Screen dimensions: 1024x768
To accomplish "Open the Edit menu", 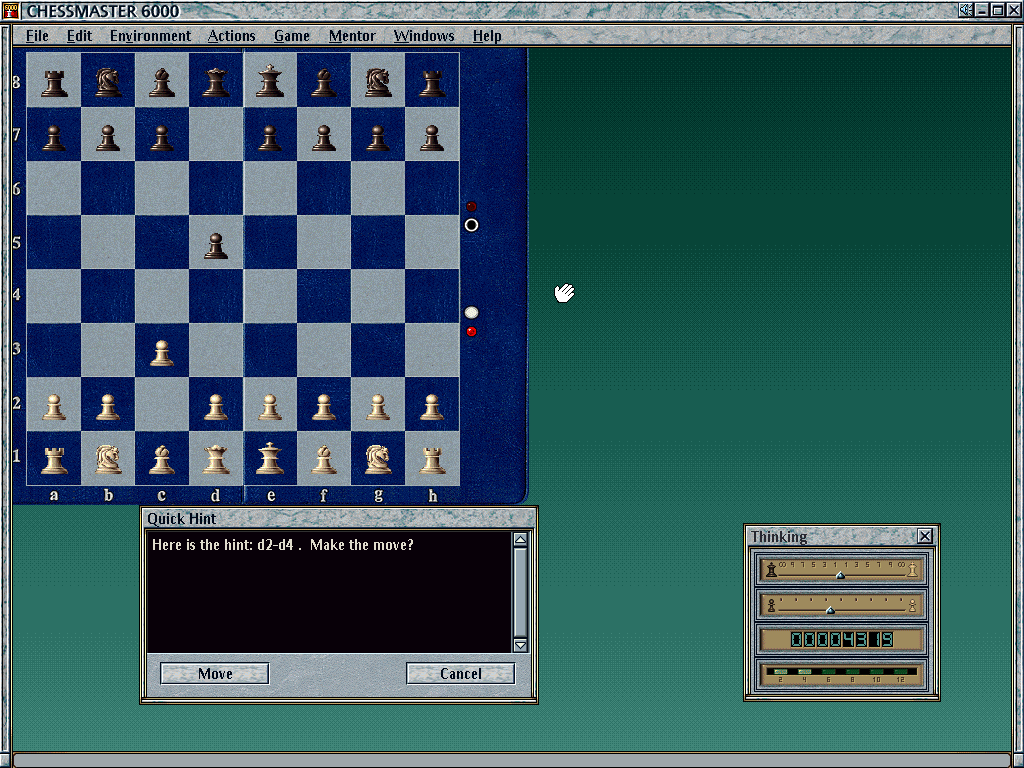I will [79, 36].
